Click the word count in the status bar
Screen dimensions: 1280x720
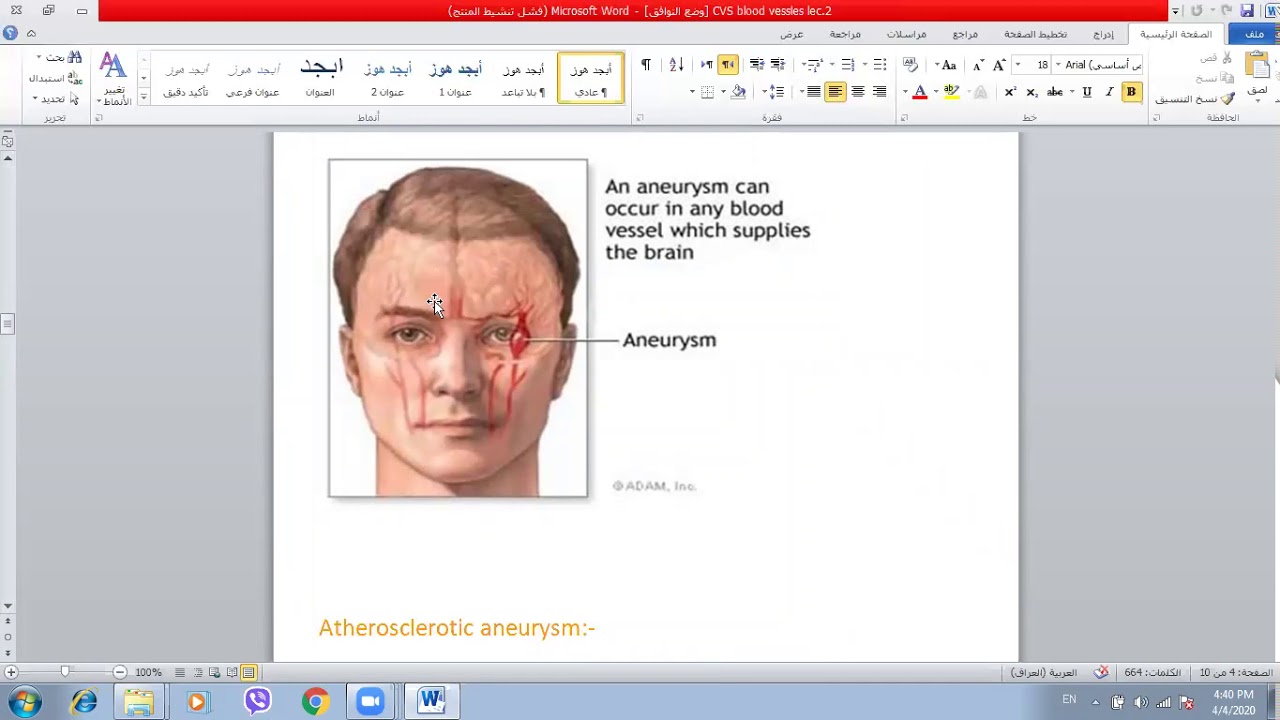coord(1152,673)
